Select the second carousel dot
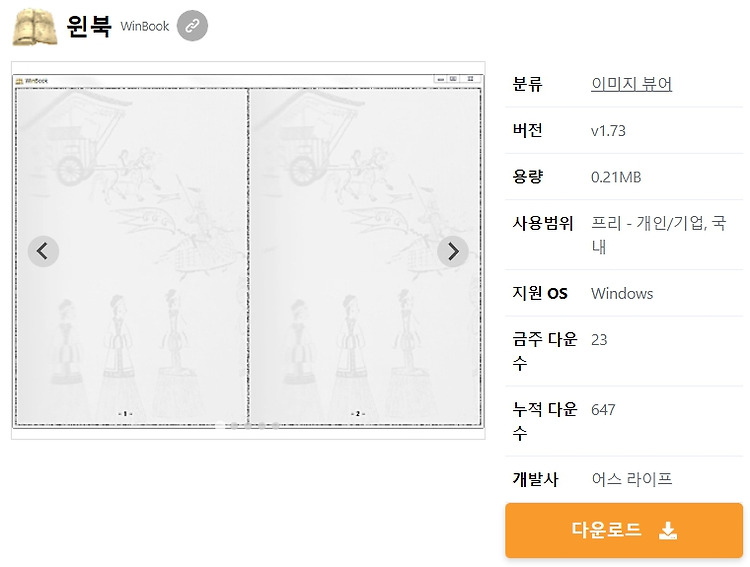The width and height of the screenshot is (750, 567). coord(234,425)
